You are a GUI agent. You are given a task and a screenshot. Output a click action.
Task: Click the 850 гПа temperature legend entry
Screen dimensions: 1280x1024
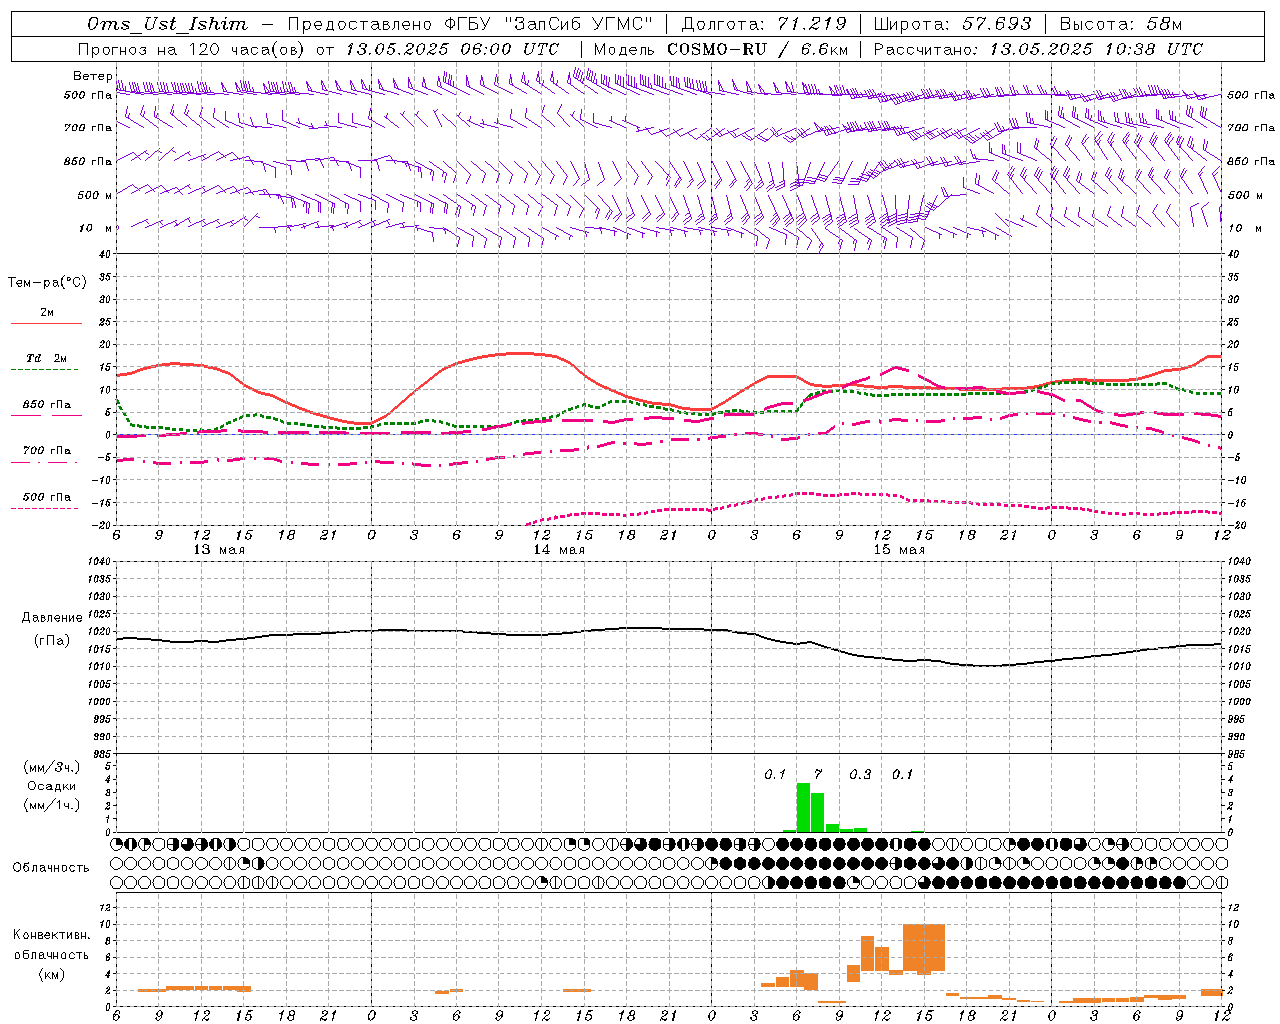[x=47, y=405]
